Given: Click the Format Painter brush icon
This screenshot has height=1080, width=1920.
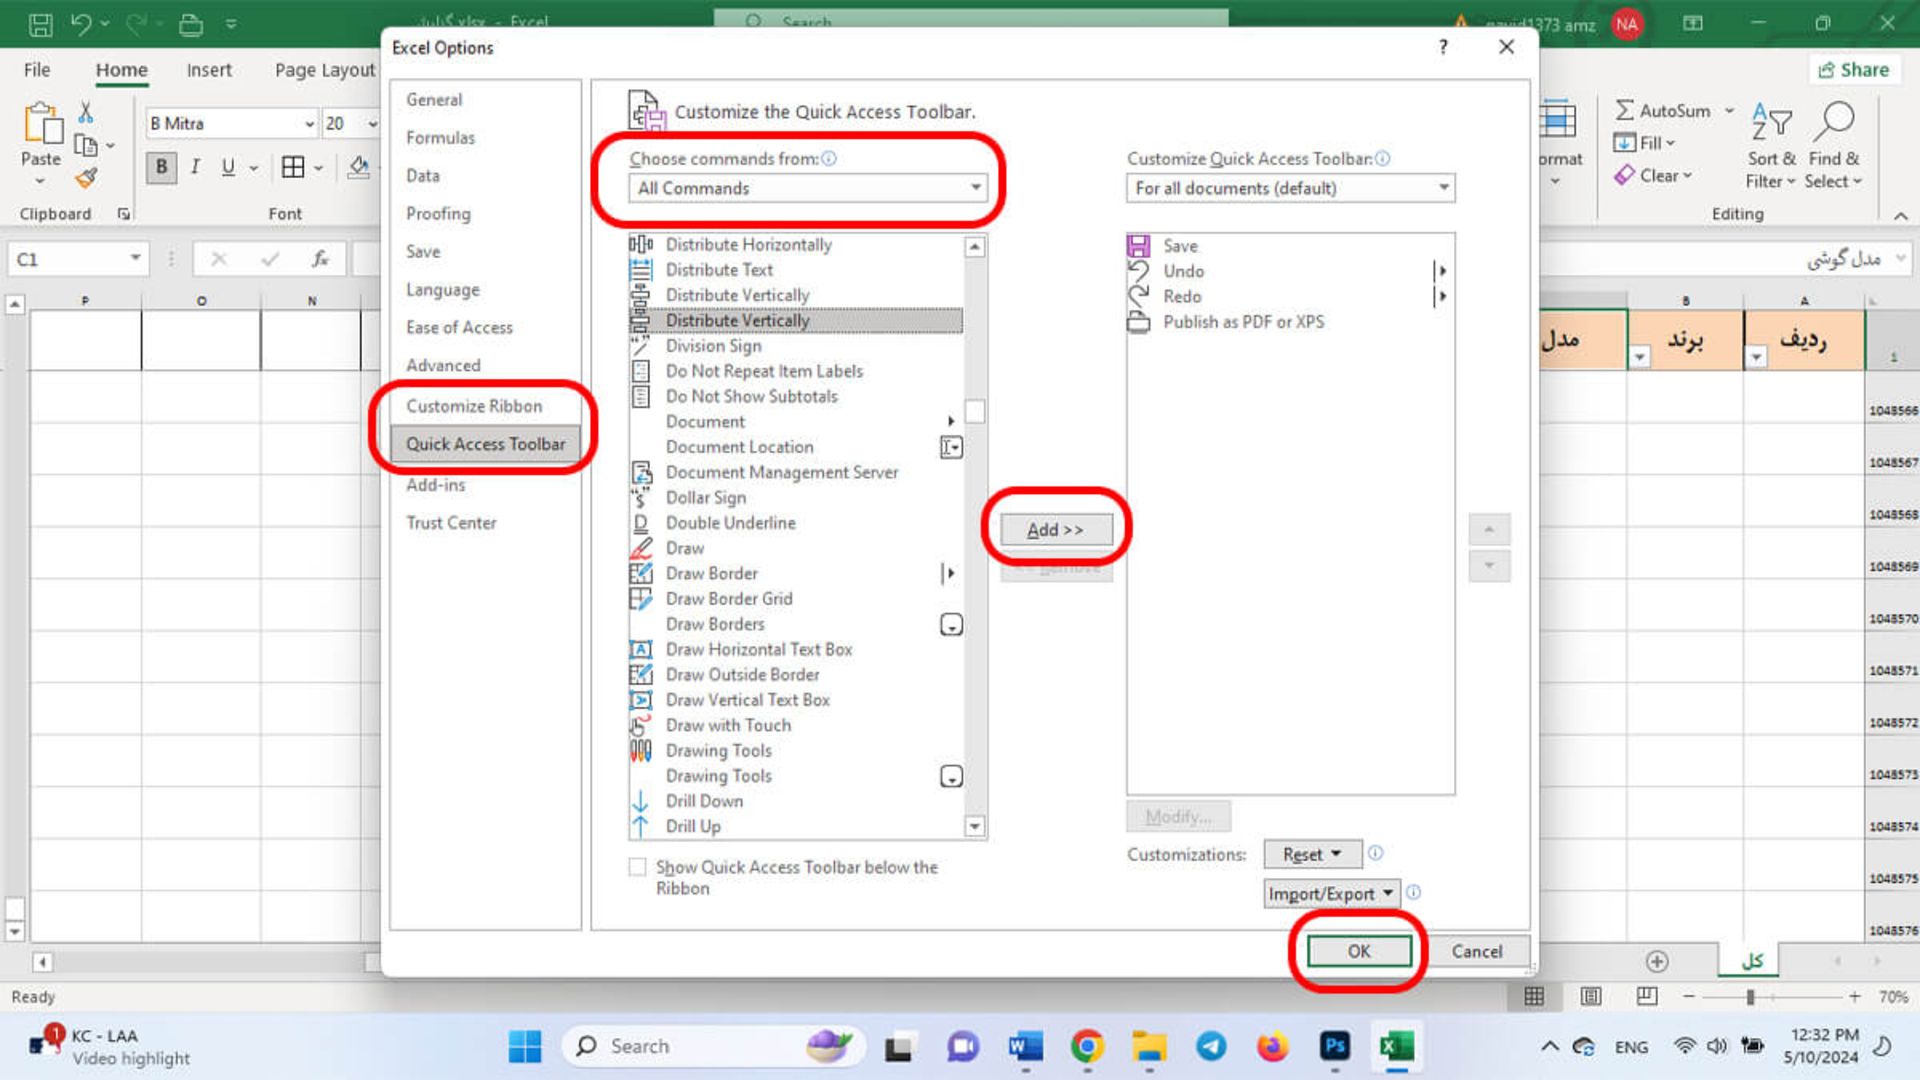Looking at the screenshot, I should pos(86,178).
